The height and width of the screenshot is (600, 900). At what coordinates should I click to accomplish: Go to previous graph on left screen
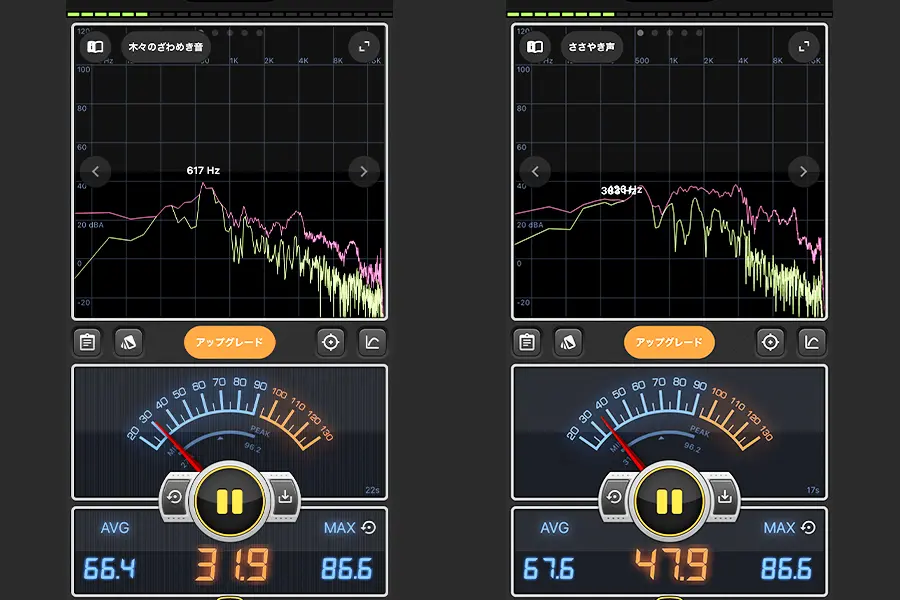point(95,171)
